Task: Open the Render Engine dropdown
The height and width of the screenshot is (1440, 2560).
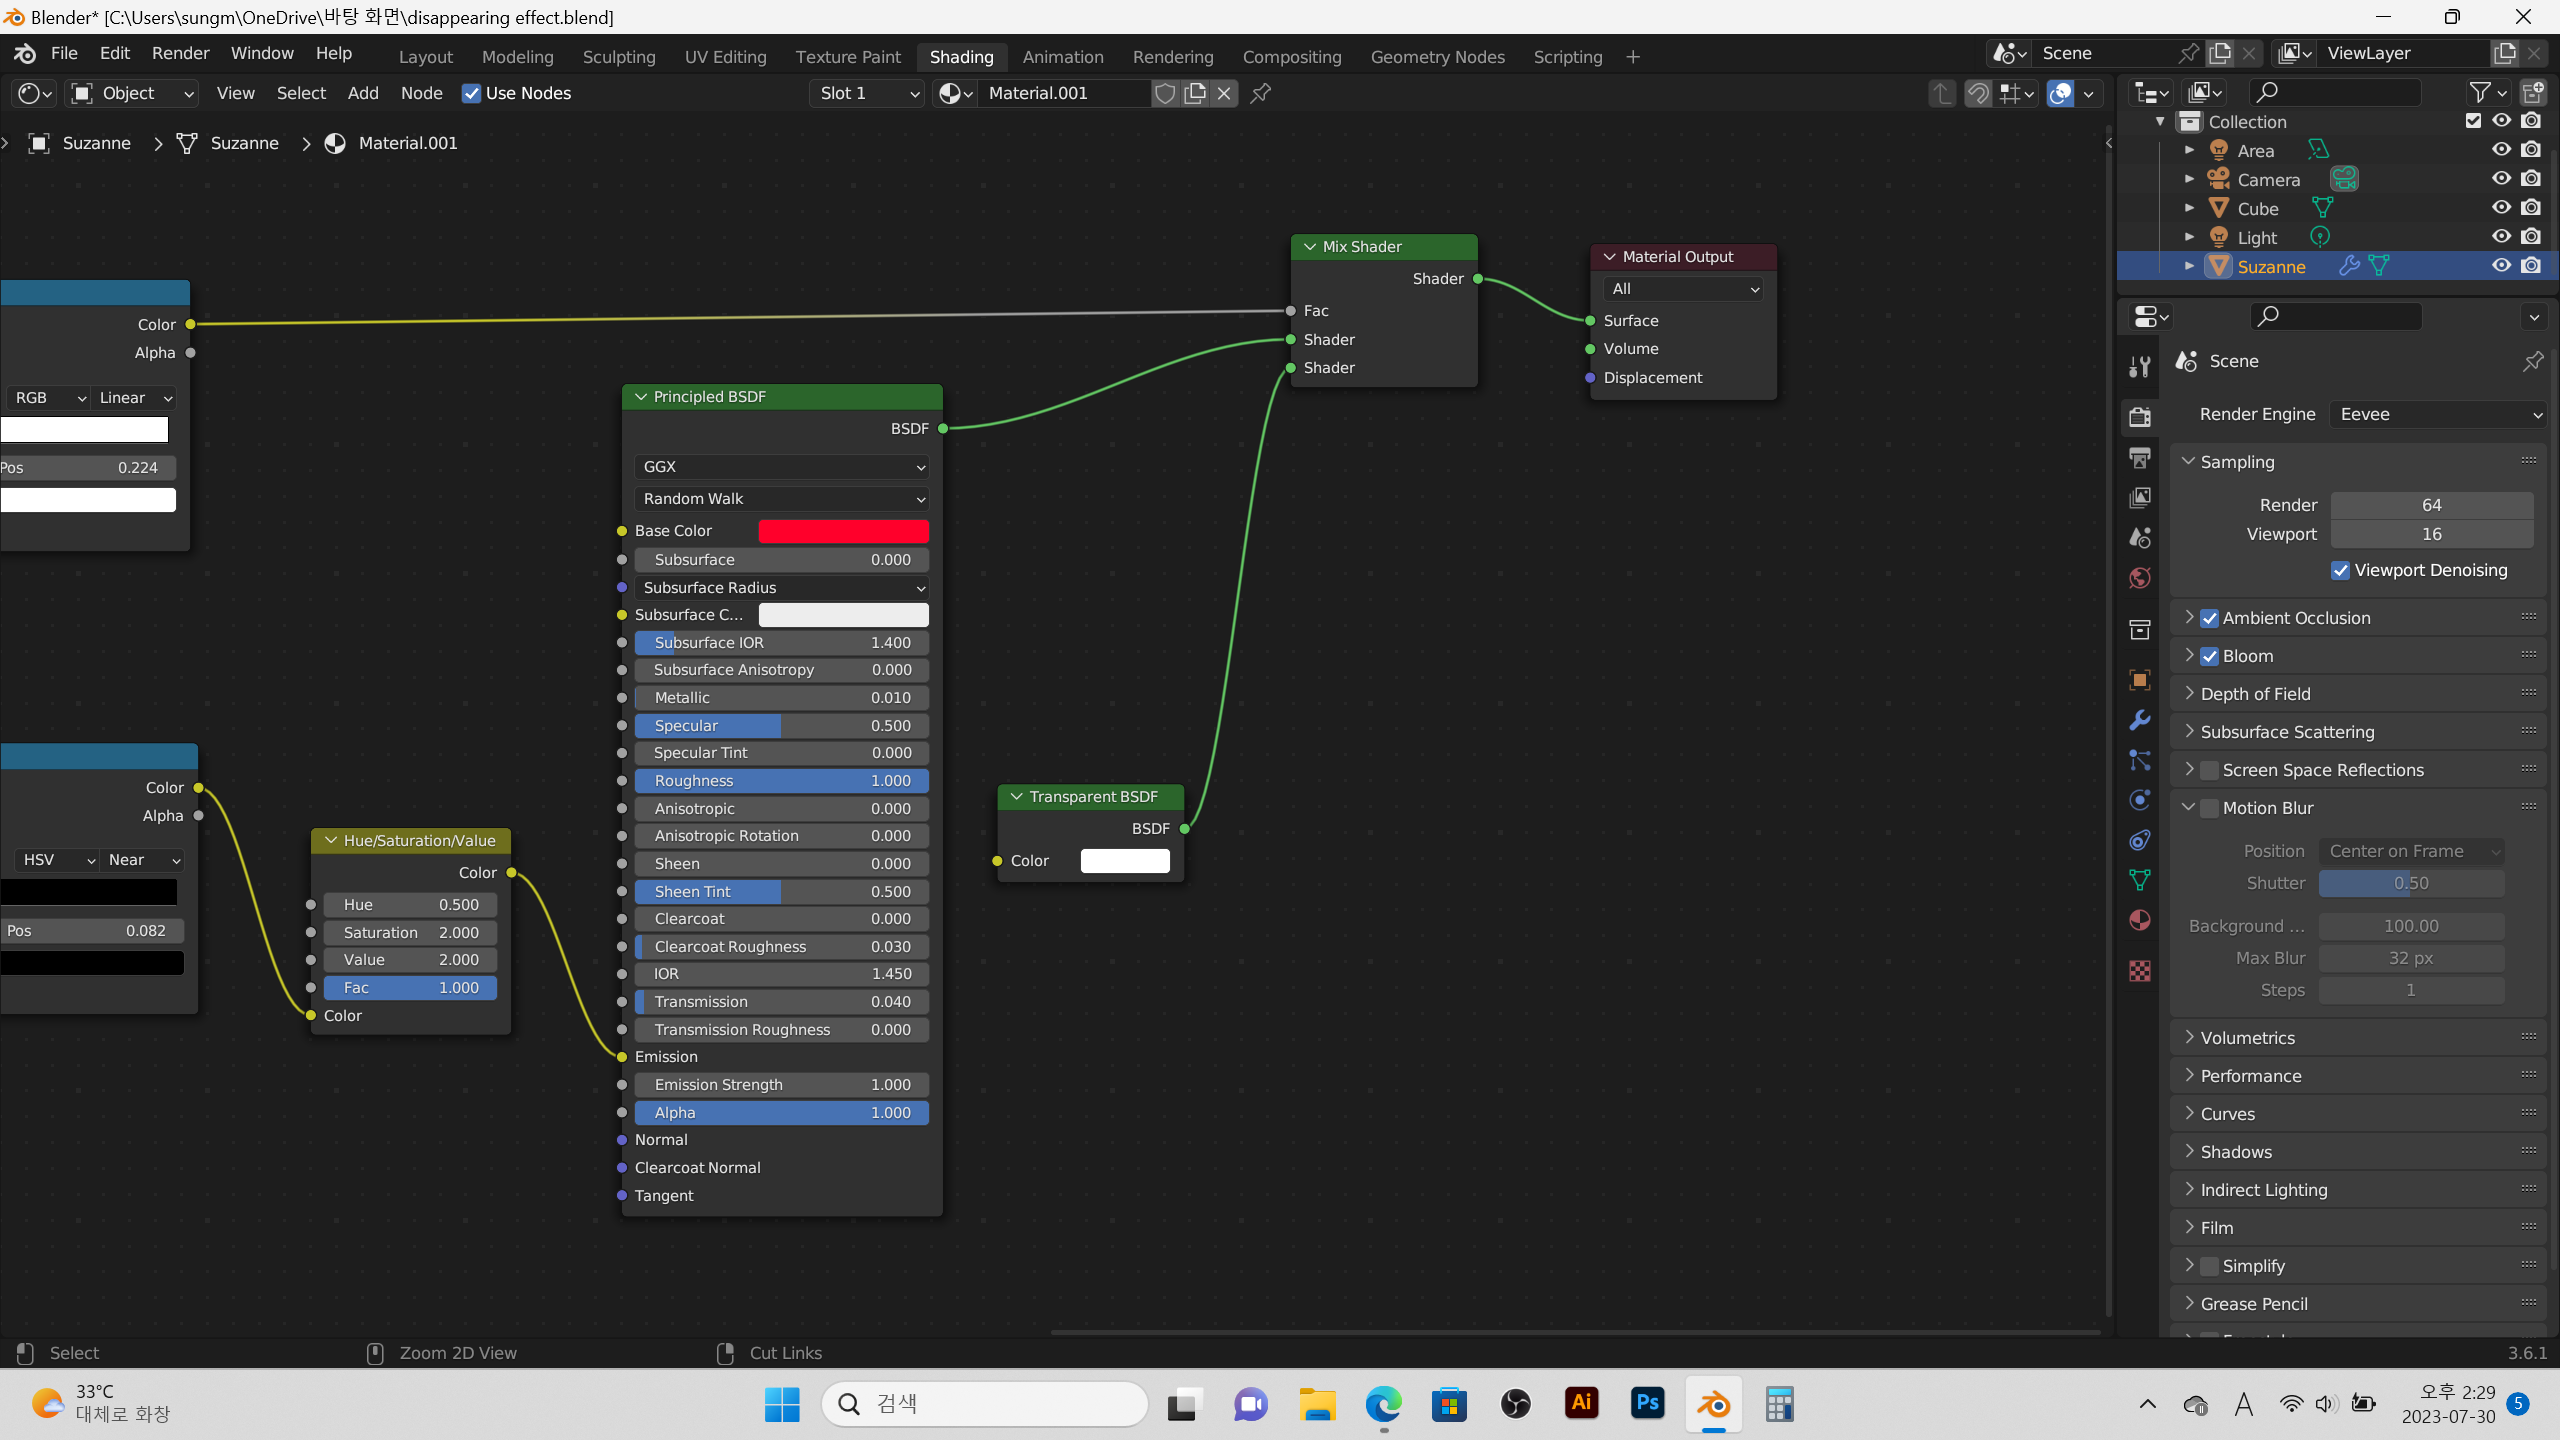Action: [x=2437, y=414]
